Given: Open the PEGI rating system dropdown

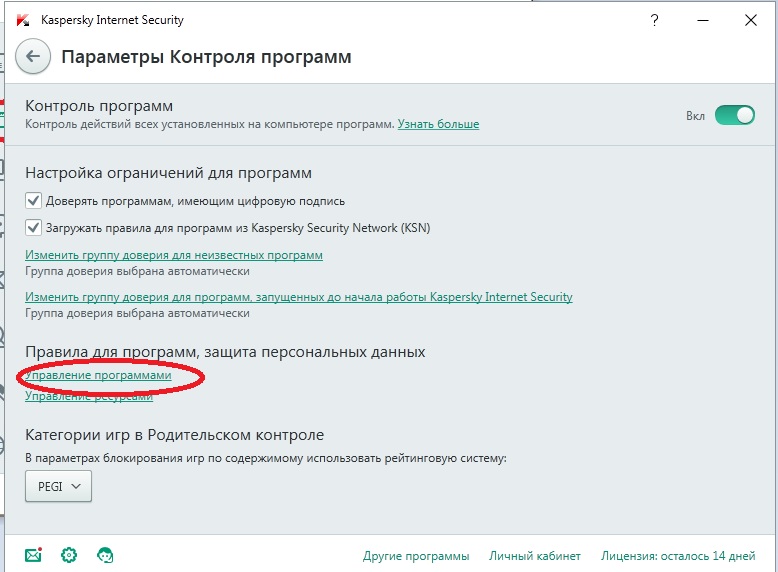Looking at the screenshot, I should pyautogui.click(x=59, y=486).
